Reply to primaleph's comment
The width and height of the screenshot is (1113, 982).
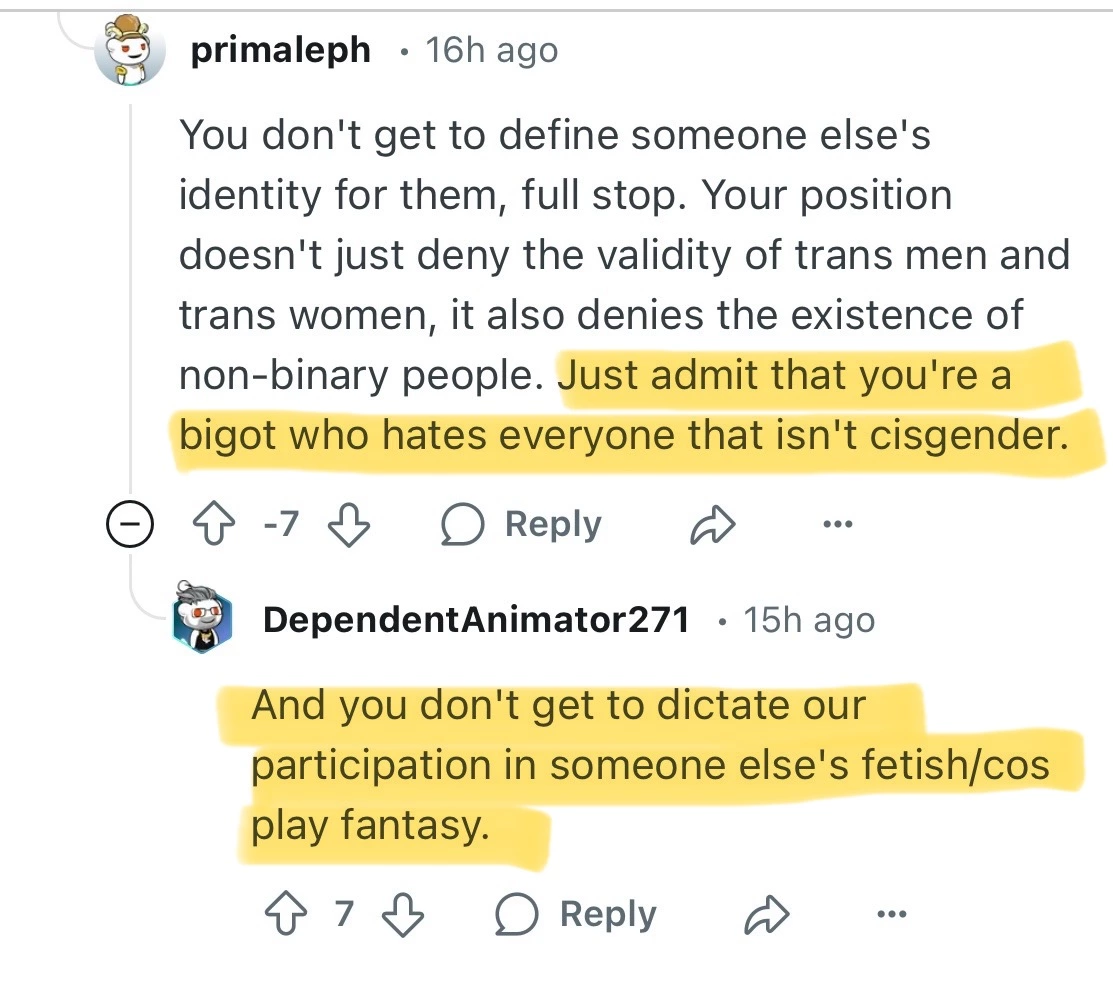522,526
